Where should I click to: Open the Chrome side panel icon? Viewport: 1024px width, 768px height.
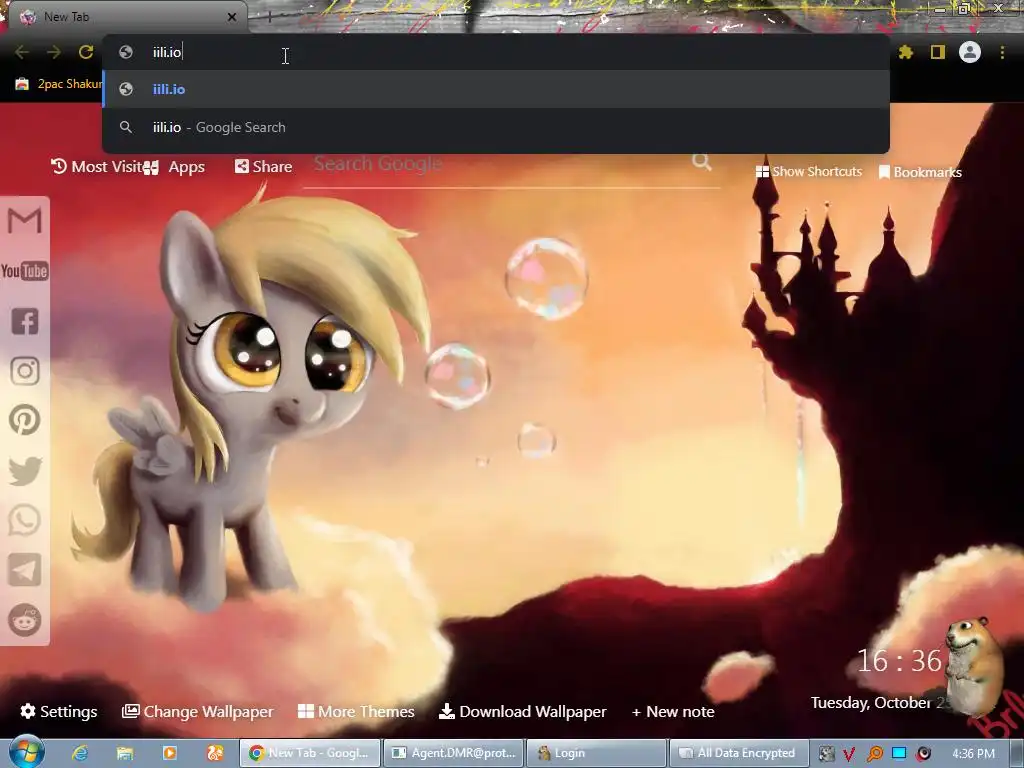(x=938, y=52)
